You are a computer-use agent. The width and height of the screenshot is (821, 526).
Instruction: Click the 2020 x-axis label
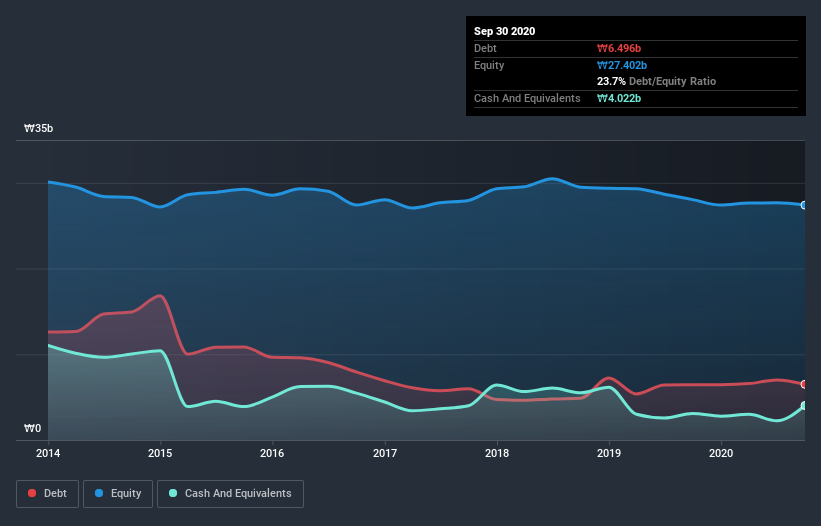(x=721, y=453)
